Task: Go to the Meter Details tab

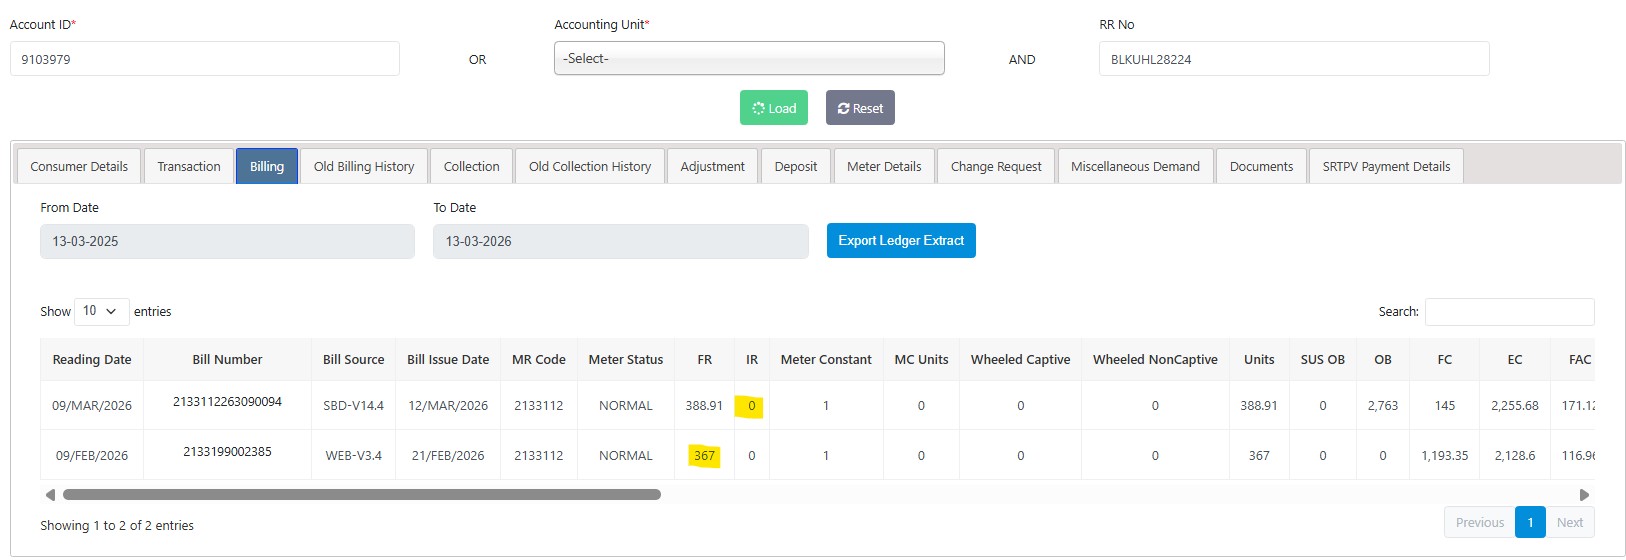Action: click(x=883, y=166)
